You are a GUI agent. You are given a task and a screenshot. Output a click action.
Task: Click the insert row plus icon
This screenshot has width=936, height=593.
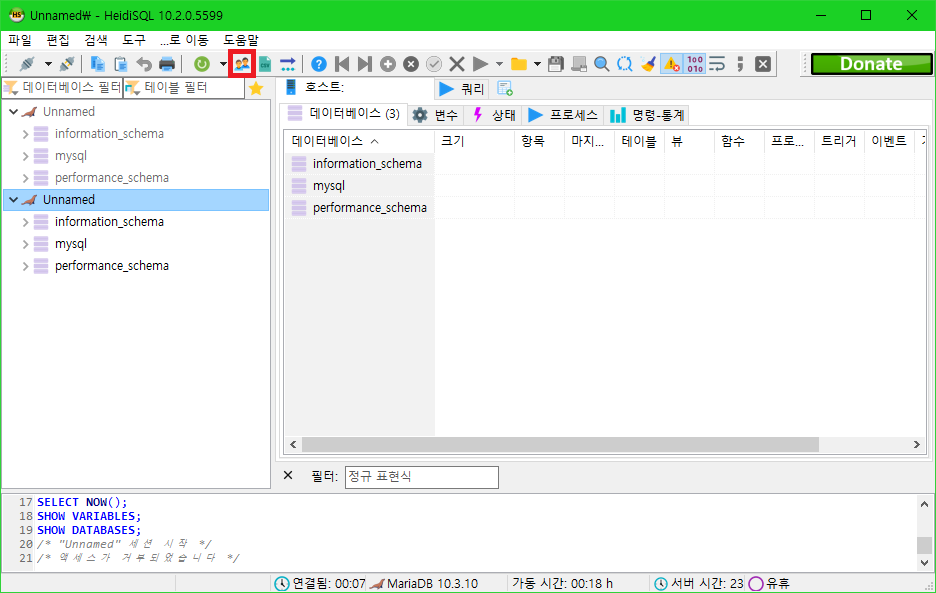tap(388, 64)
